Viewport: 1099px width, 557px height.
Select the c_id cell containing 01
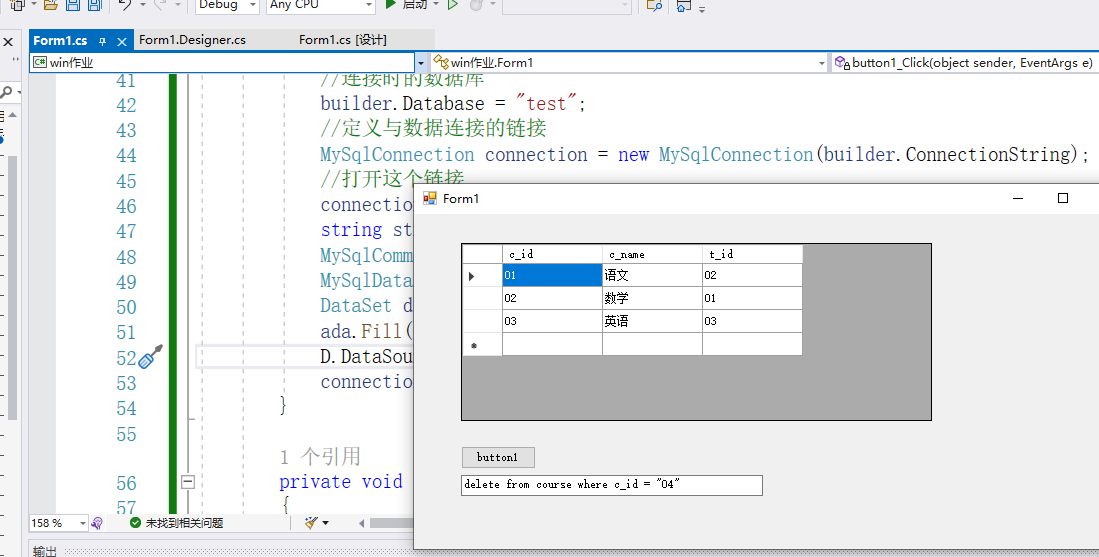tap(552, 275)
